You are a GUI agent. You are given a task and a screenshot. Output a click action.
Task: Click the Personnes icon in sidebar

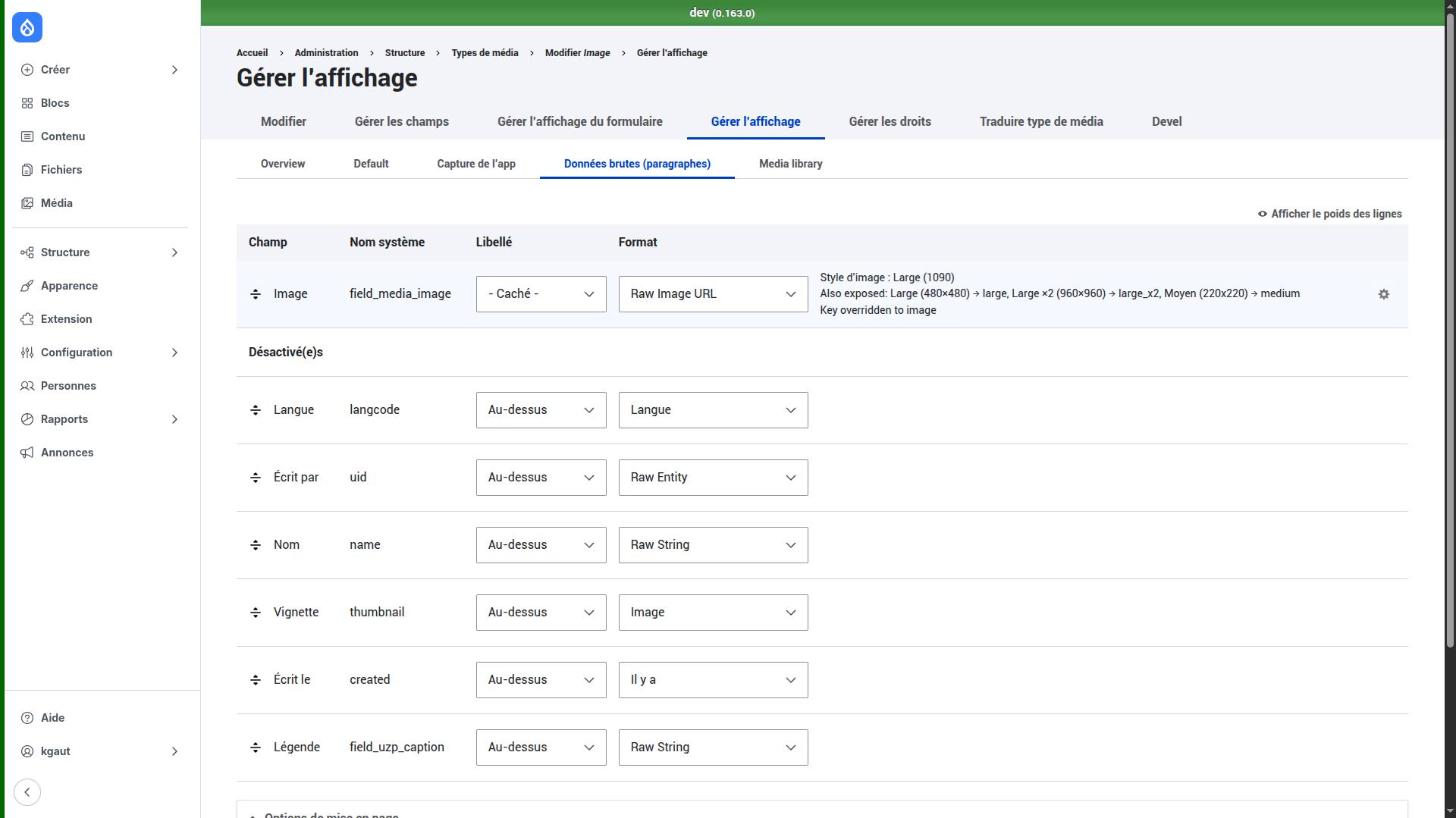(x=27, y=386)
